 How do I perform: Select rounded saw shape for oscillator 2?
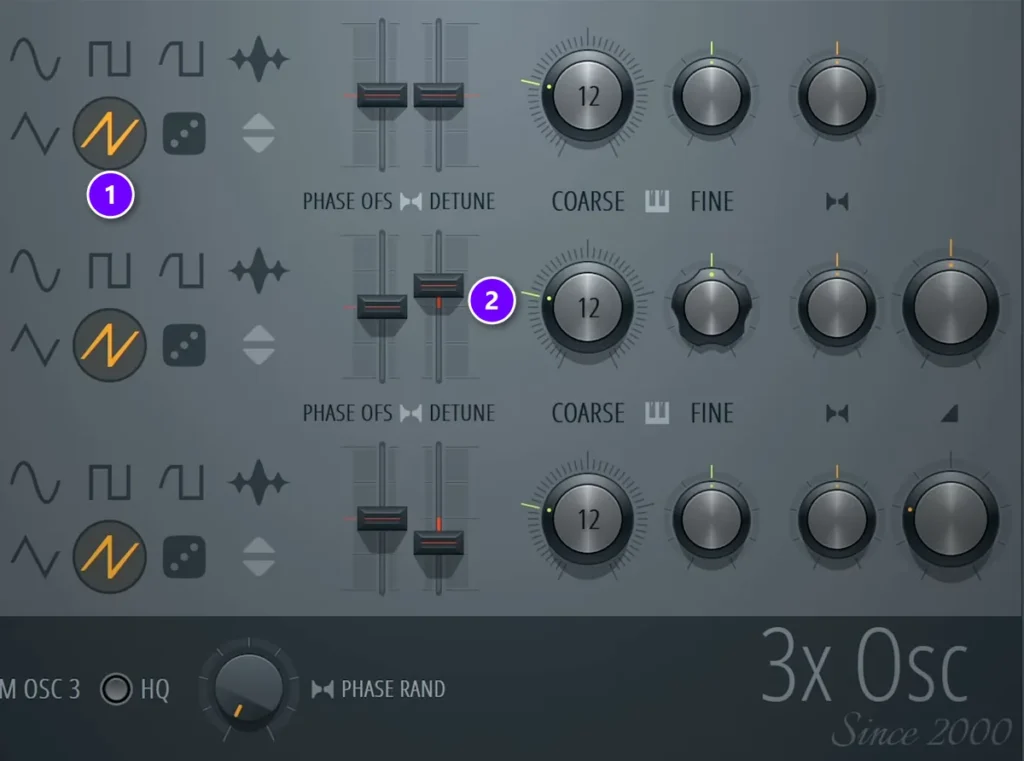click(182, 270)
